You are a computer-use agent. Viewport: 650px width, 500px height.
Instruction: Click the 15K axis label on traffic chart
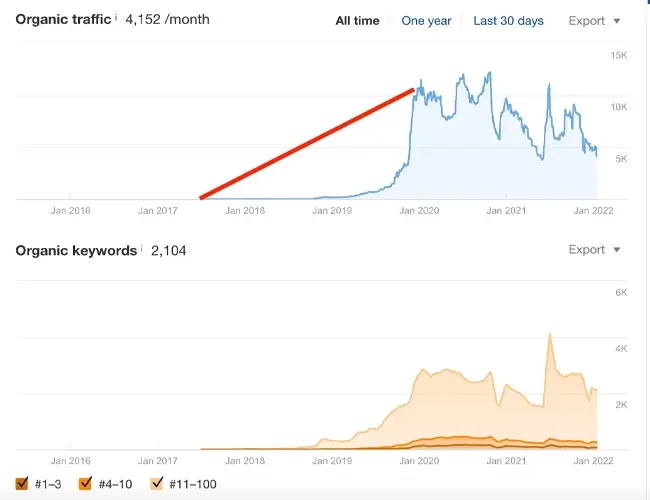click(618, 55)
